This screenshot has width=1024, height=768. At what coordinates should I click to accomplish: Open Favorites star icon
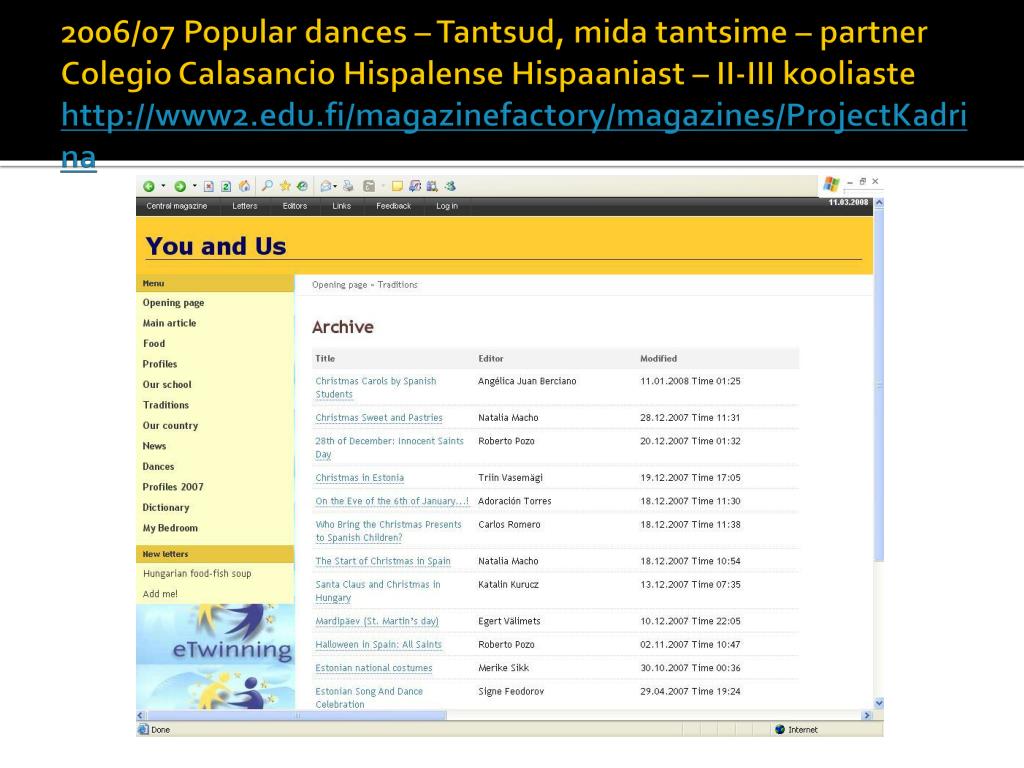[285, 186]
